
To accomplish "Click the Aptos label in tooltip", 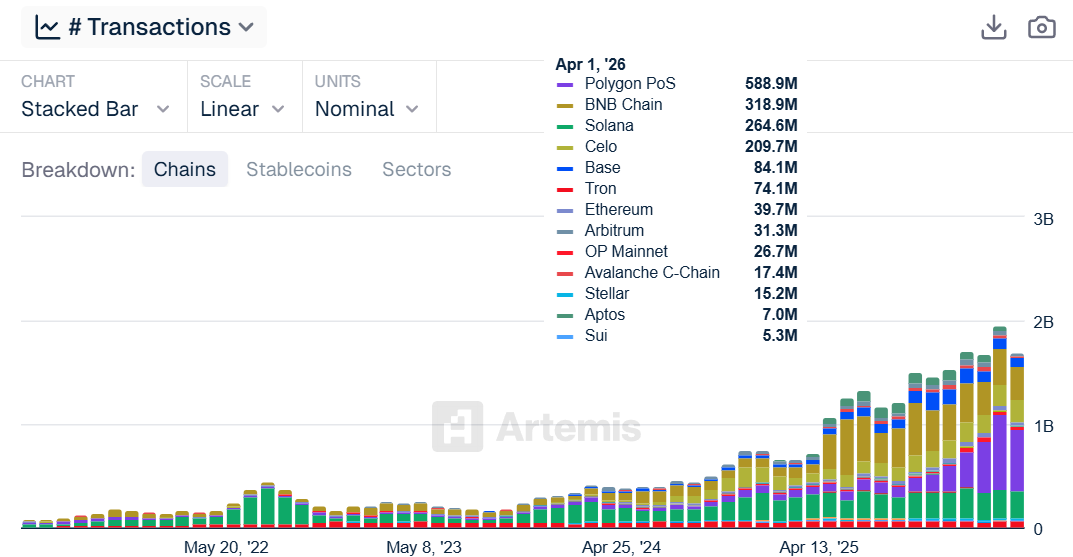I will click(604, 315).
